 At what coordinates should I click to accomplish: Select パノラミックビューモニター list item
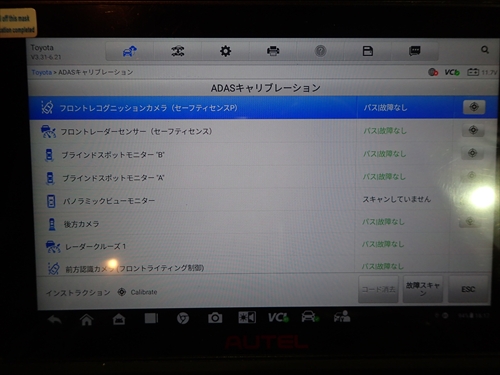coord(260,200)
